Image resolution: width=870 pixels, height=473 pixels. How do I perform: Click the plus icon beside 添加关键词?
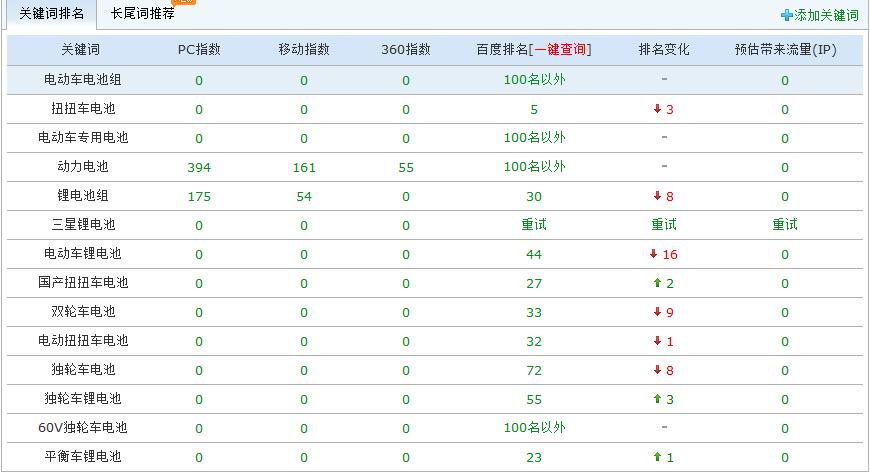(786, 15)
